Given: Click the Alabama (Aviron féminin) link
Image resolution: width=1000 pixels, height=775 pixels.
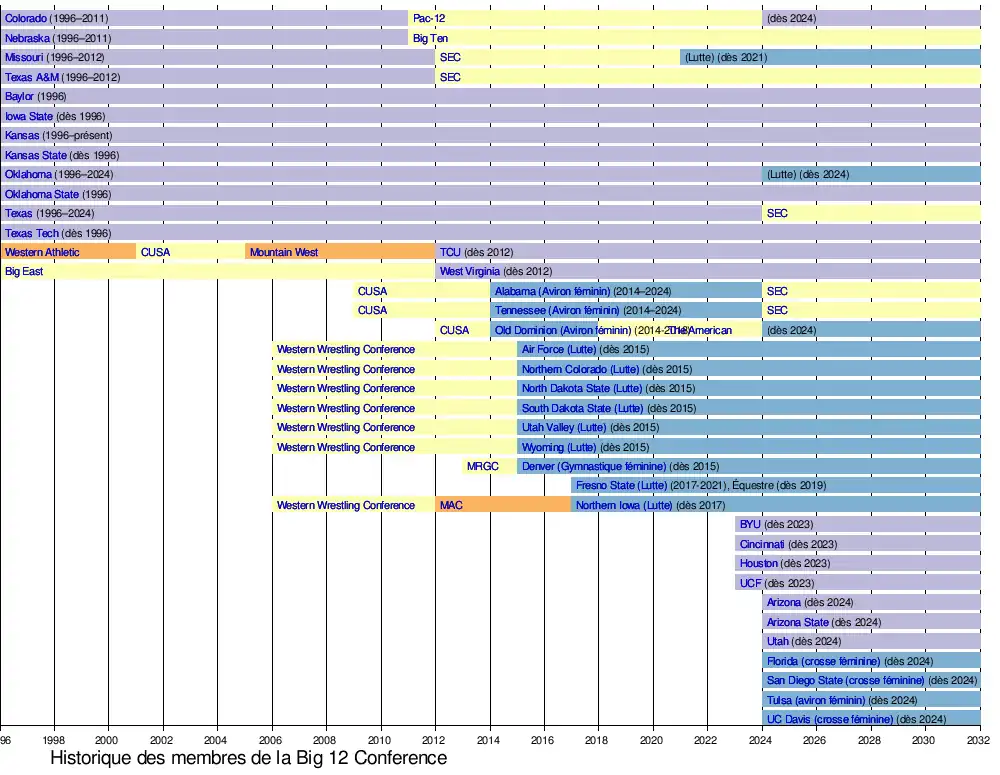Looking at the screenshot, I should pyautogui.click(x=552, y=291).
